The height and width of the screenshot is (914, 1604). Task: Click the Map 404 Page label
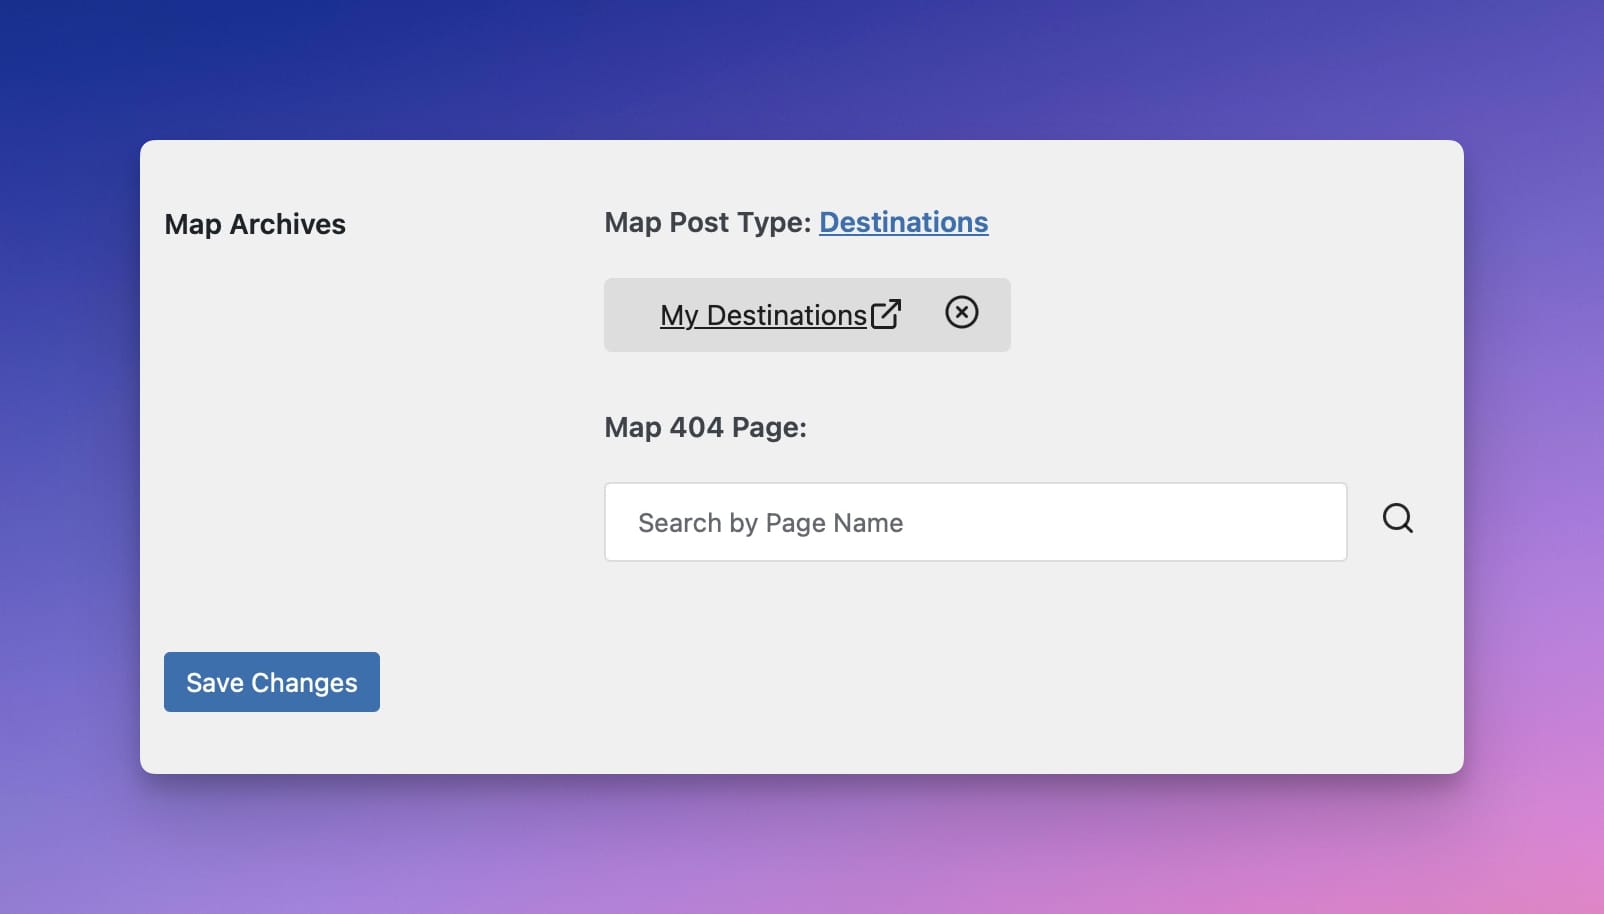705,427
